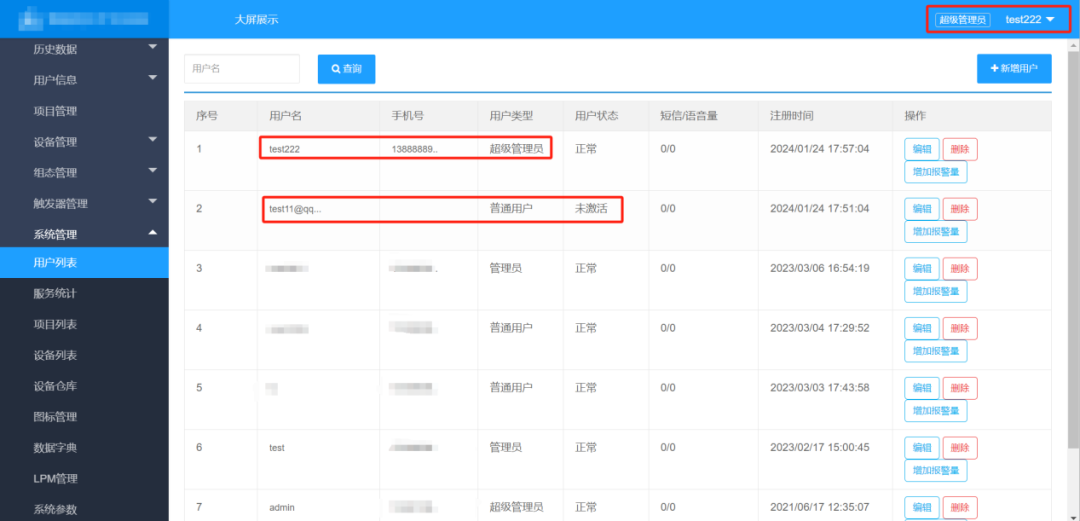Click 增加报警量 in row 4

[x=935, y=351]
